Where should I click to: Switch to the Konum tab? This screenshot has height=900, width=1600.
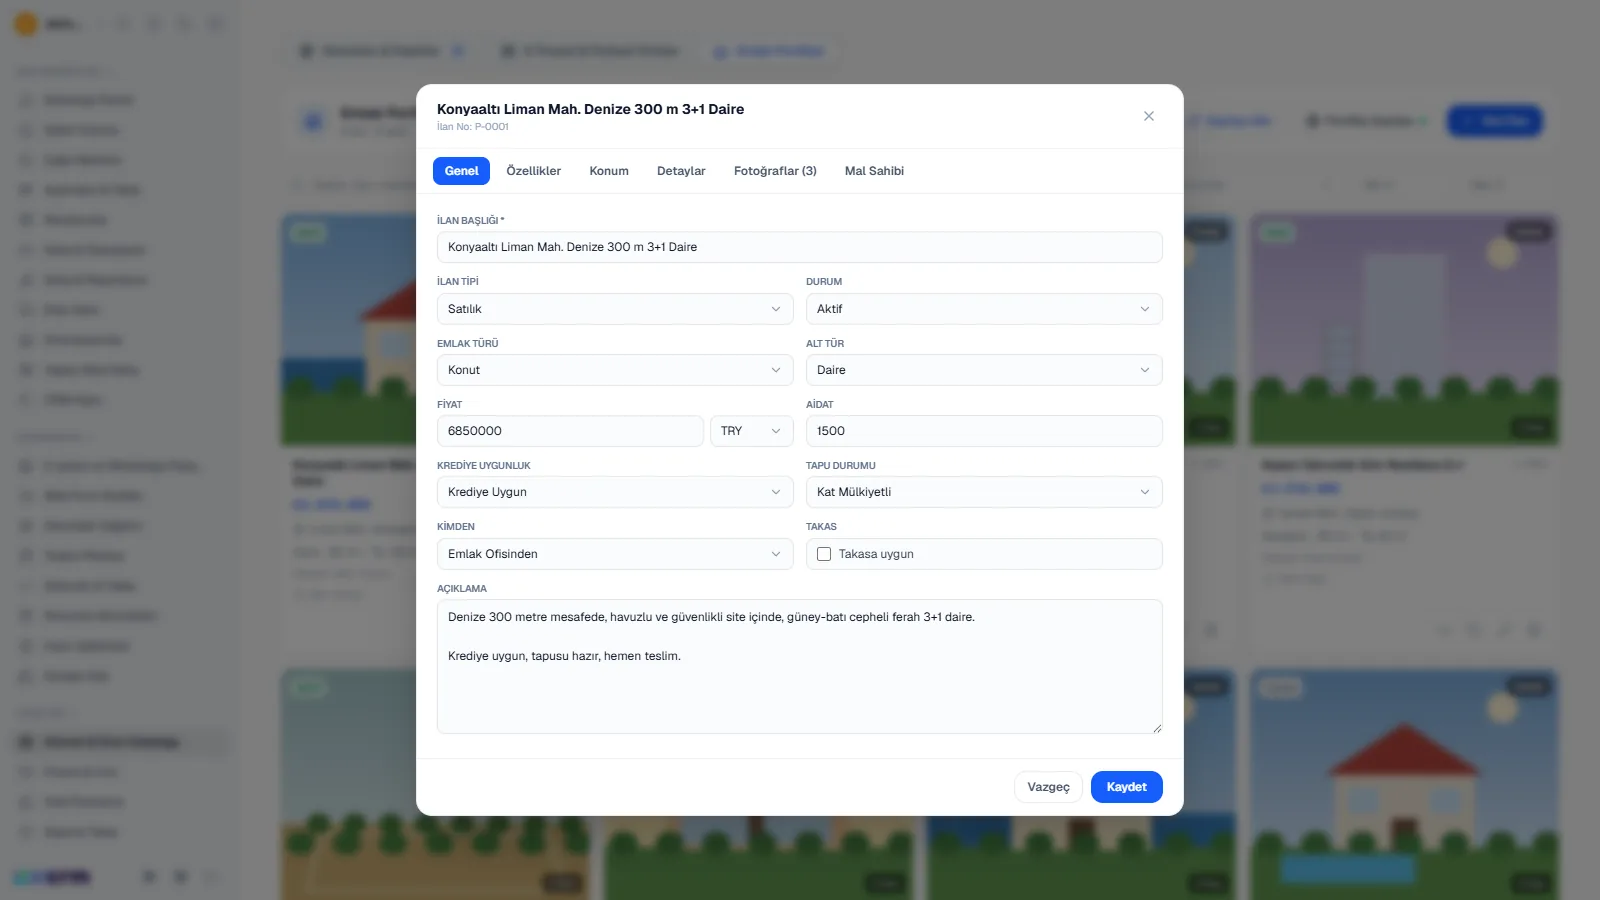[609, 171]
